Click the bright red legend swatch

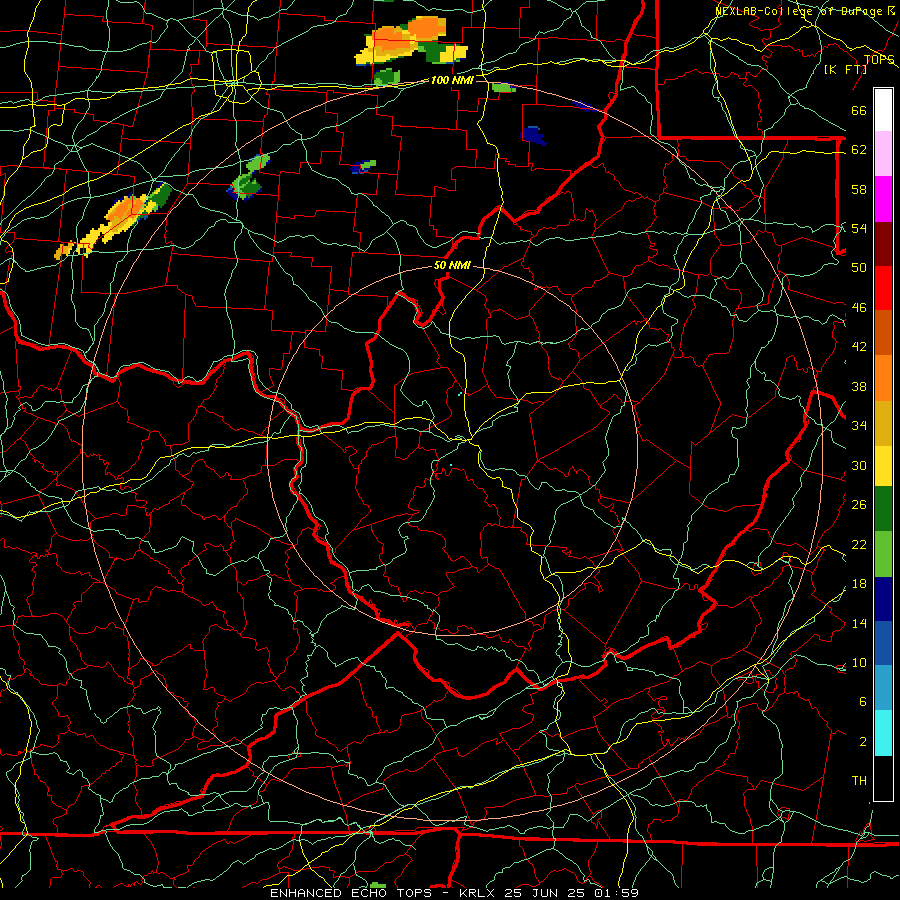[x=883, y=288]
